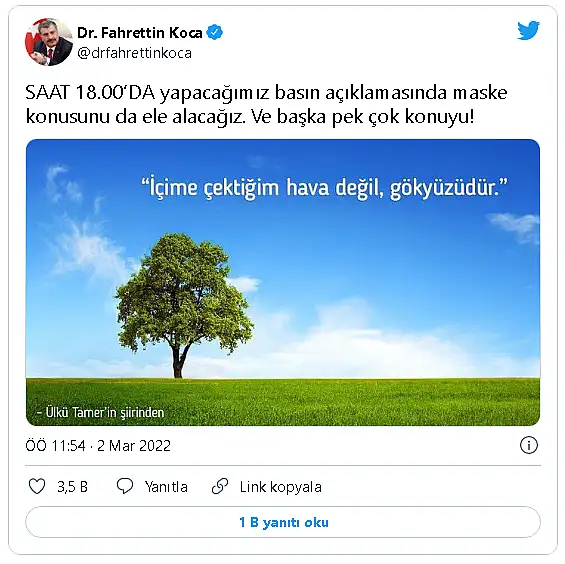Click the Yanıtla reply label
The height and width of the screenshot is (564, 565).
(x=166, y=487)
